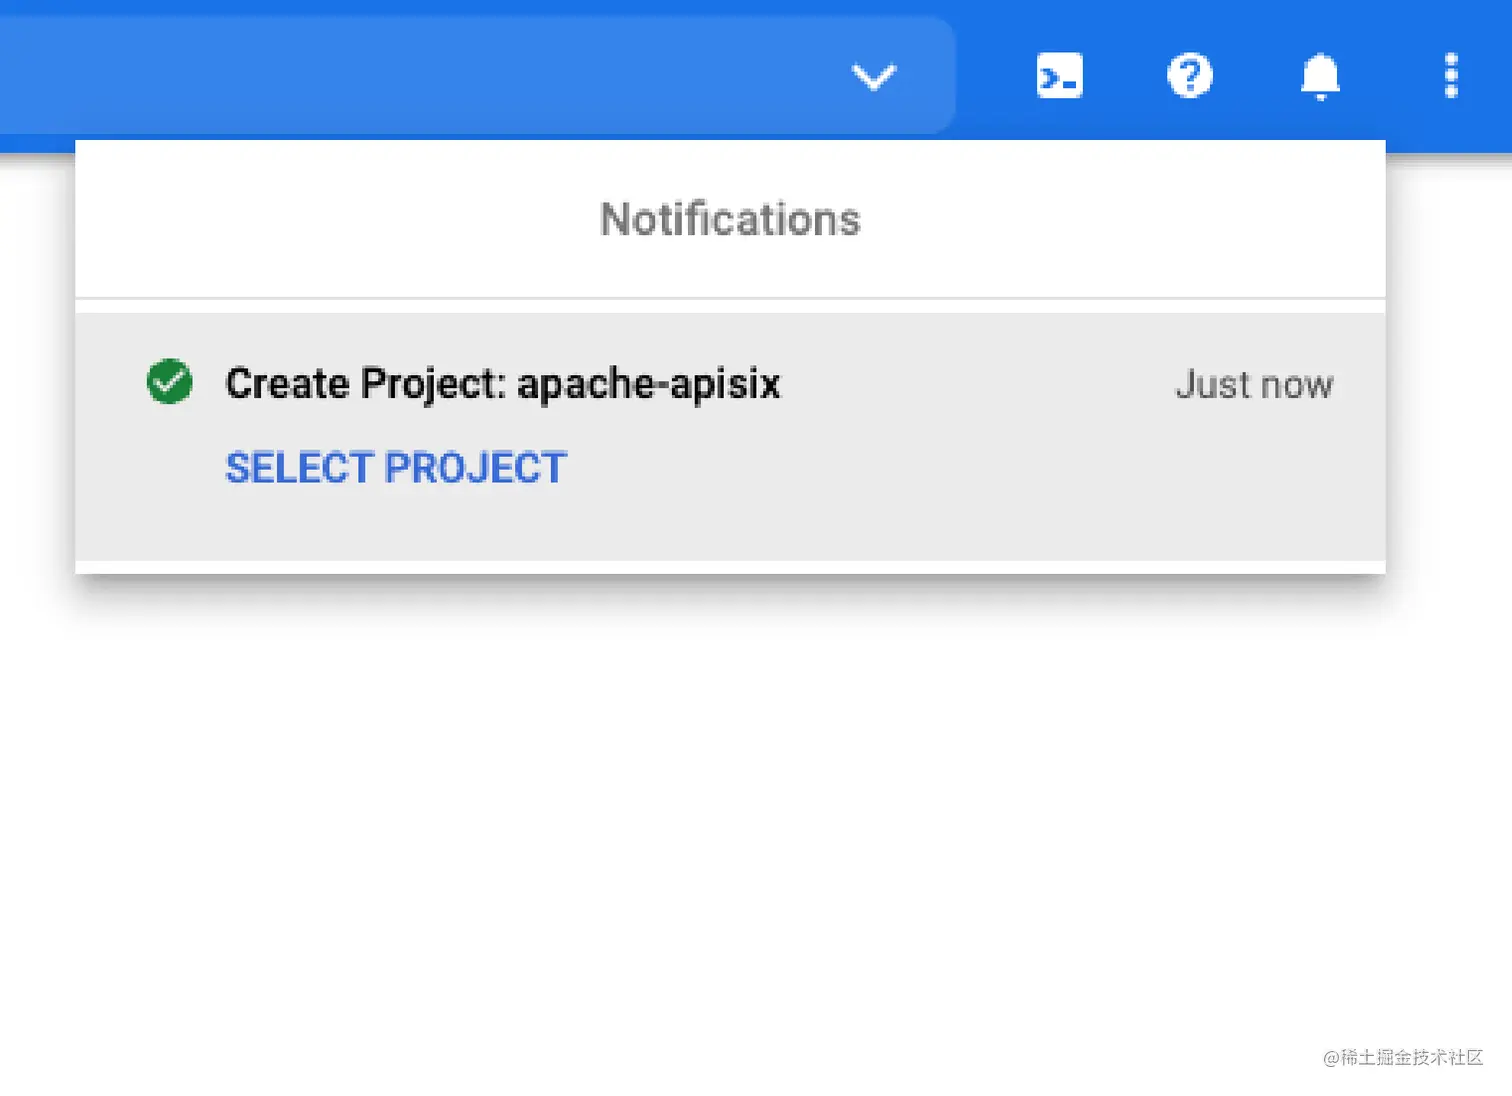Click the SELECT PROJECT link
This screenshot has width=1512, height=1096.
pyautogui.click(x=396, y=468)
